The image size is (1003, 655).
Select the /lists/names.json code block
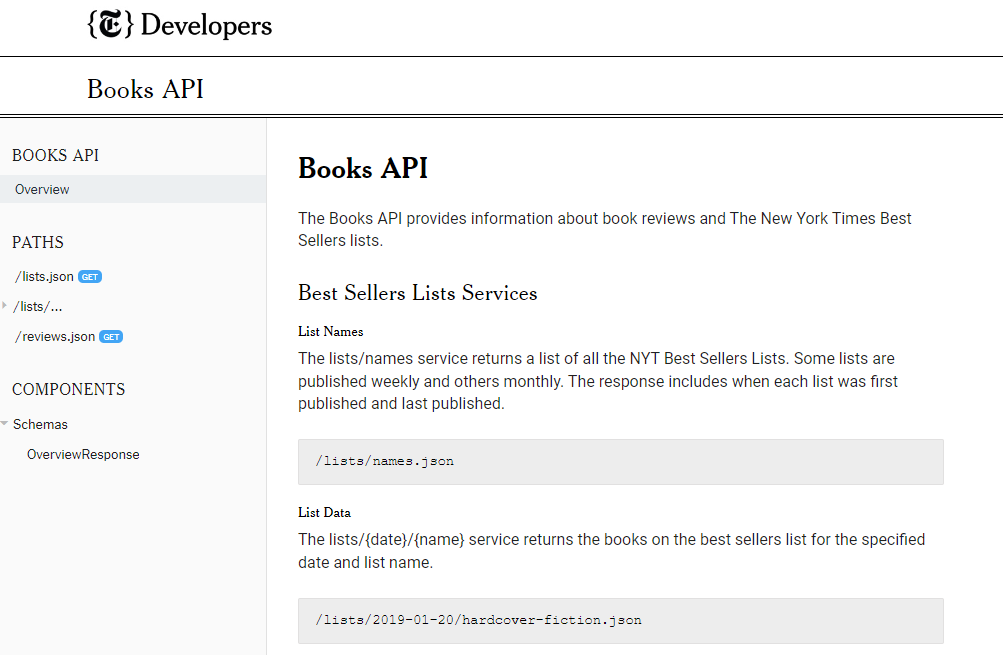tap(620, 461)
